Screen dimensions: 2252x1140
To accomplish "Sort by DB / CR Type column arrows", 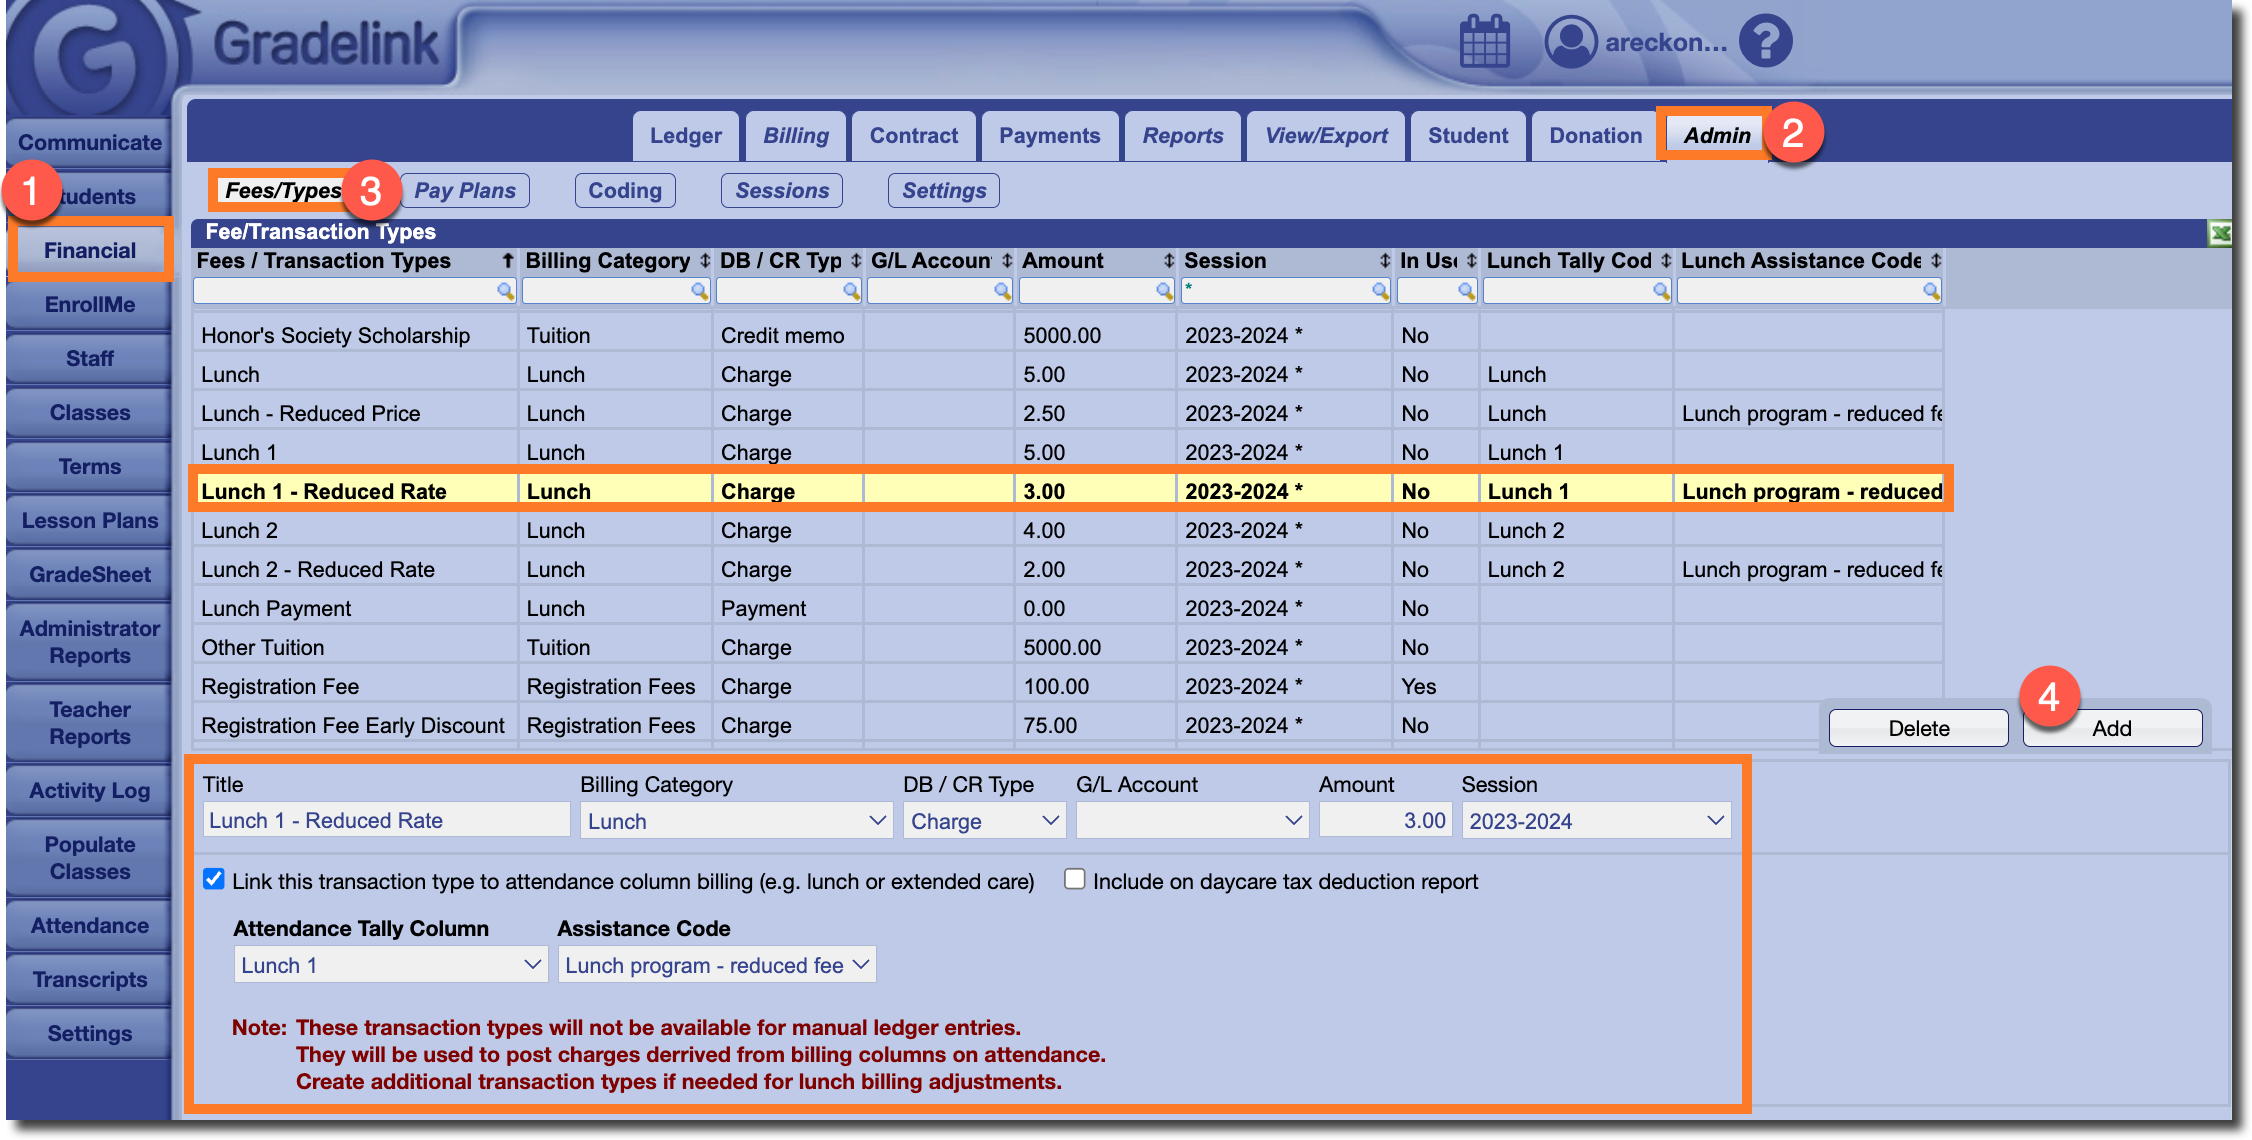I will (x=856, y=261).
